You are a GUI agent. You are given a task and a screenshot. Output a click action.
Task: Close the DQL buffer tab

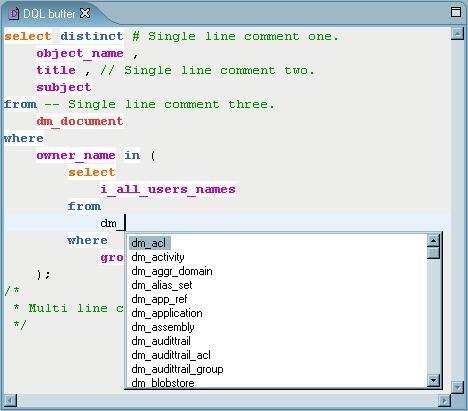pyautogui.click(x=85, y=13)
